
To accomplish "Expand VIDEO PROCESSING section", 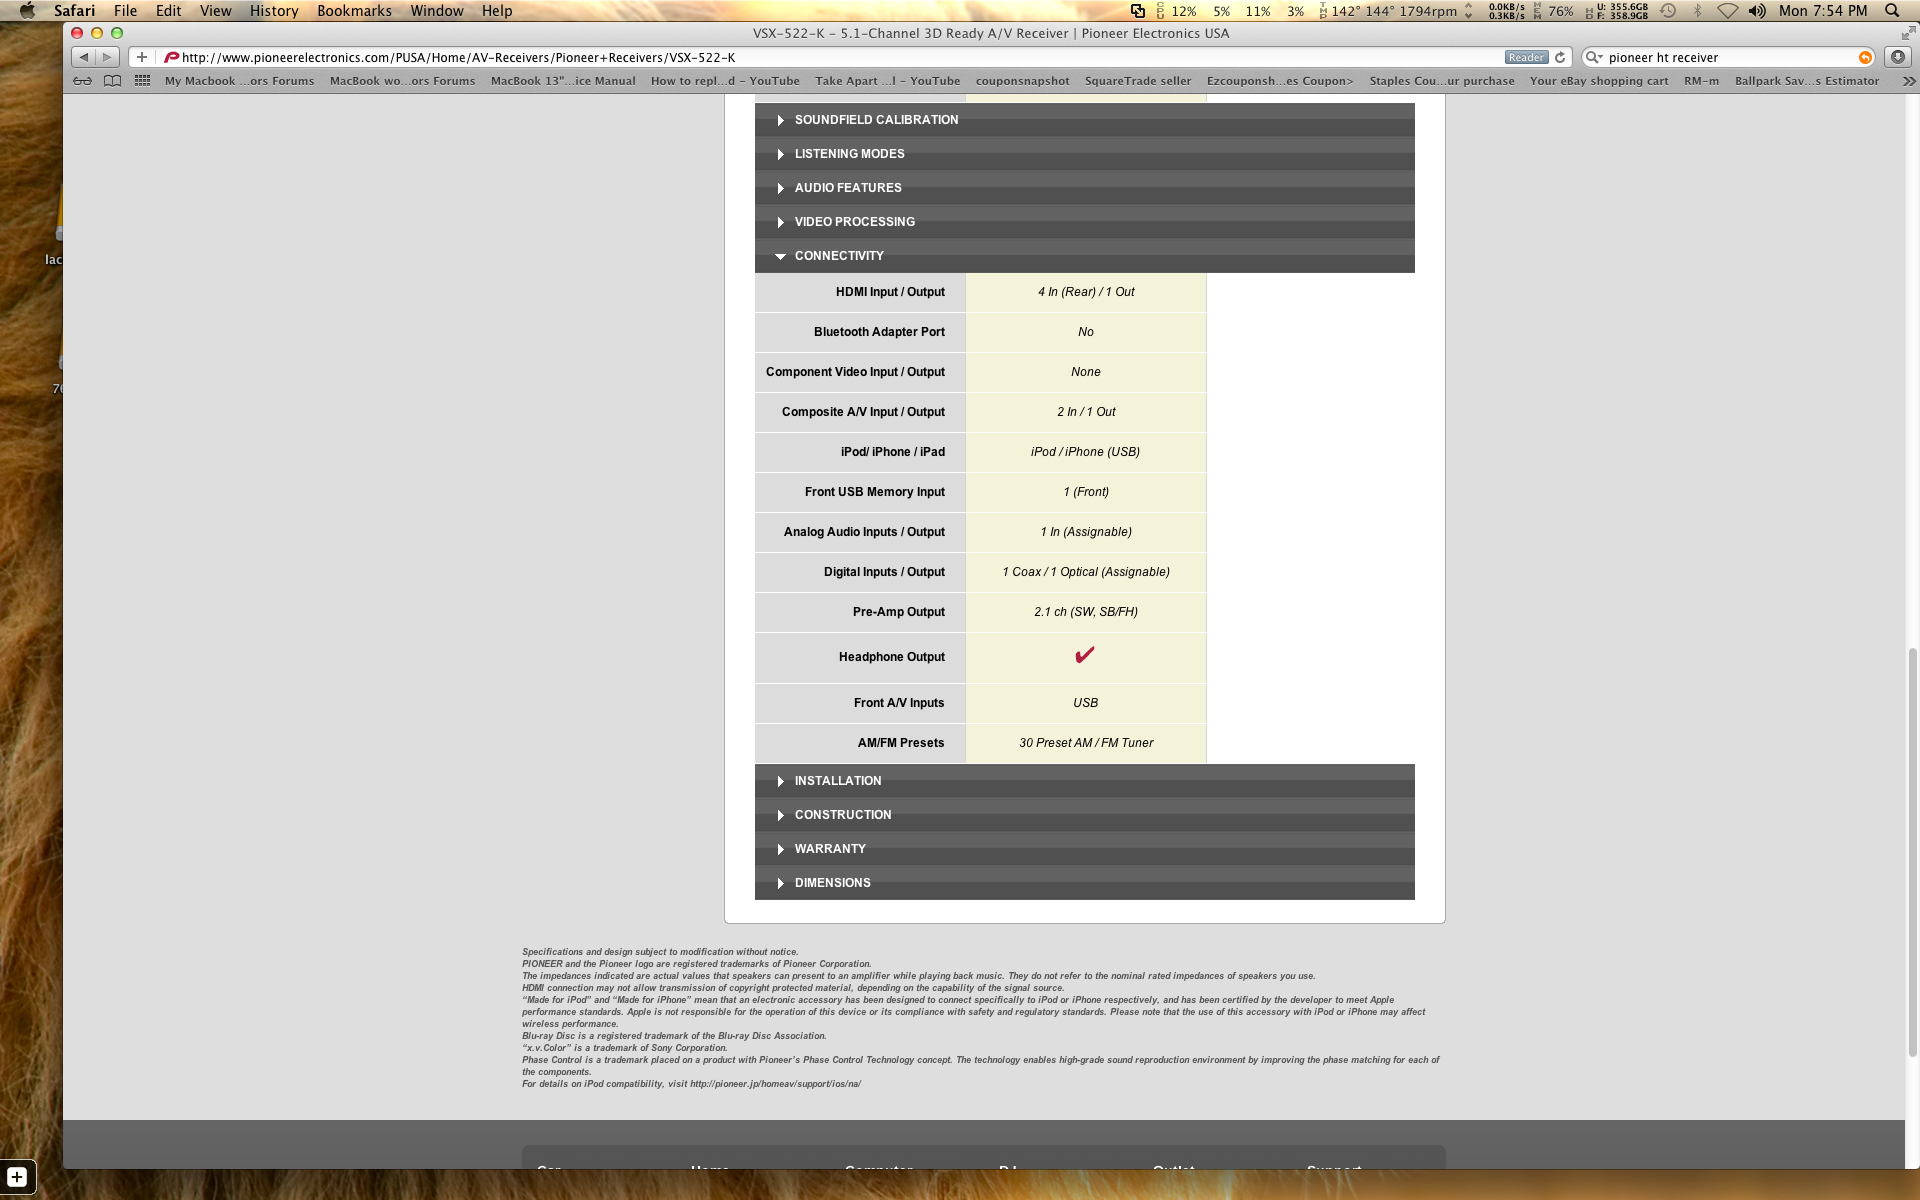I will (1084, 222).
